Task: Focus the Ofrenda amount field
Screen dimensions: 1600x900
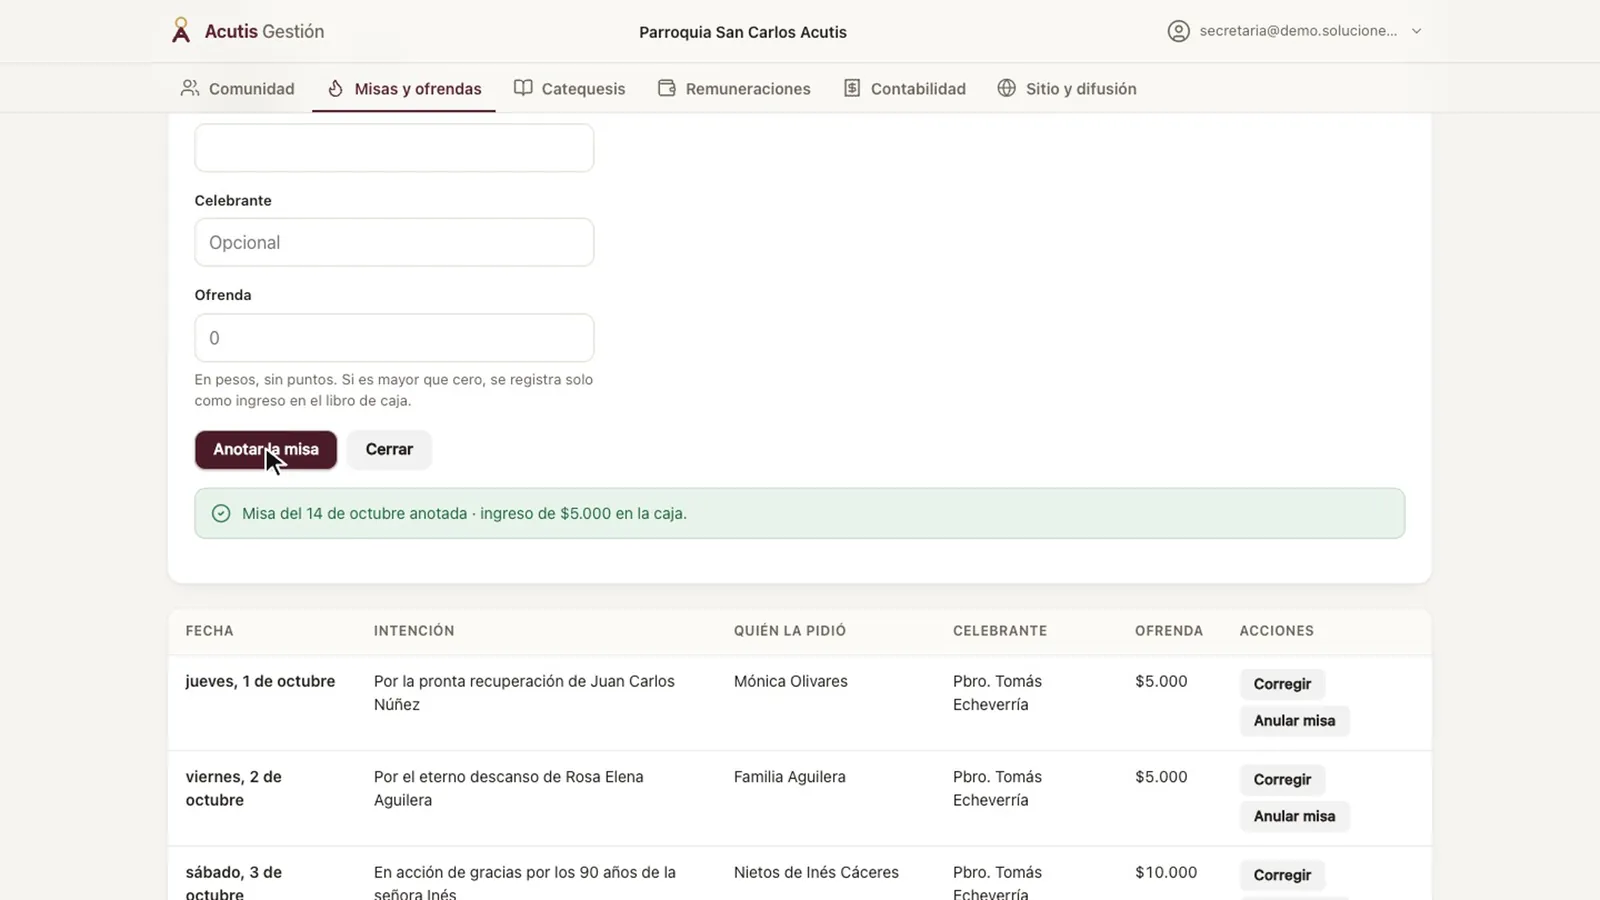Action: [394, 338]
